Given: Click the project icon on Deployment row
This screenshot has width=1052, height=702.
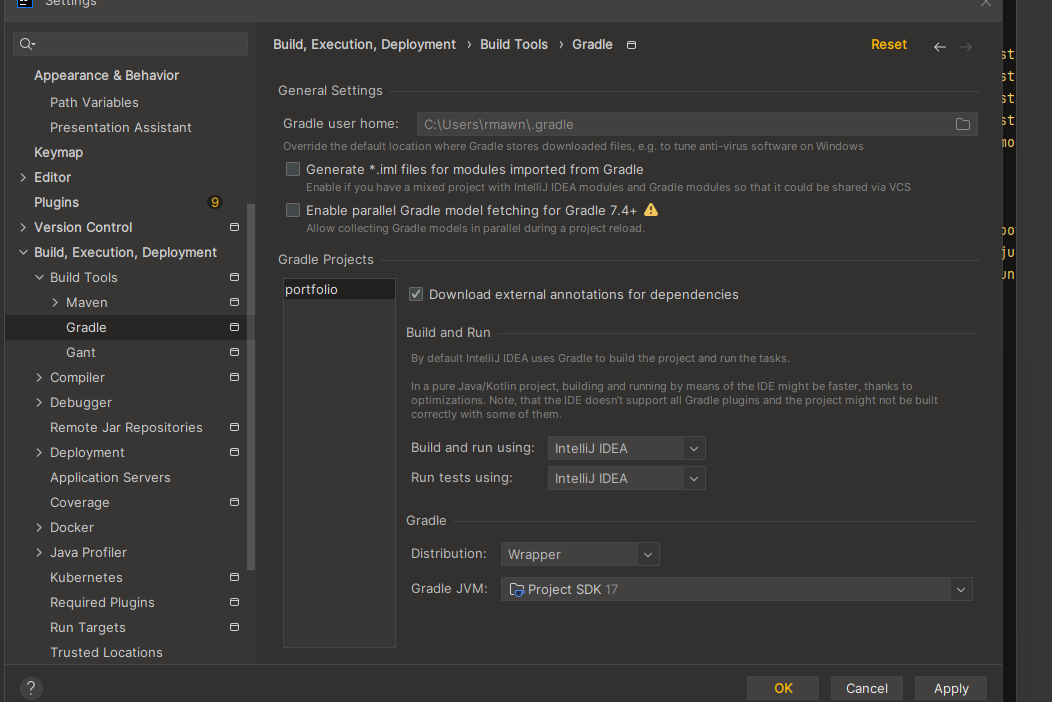Looking at the screenshot, I should 234,452.
